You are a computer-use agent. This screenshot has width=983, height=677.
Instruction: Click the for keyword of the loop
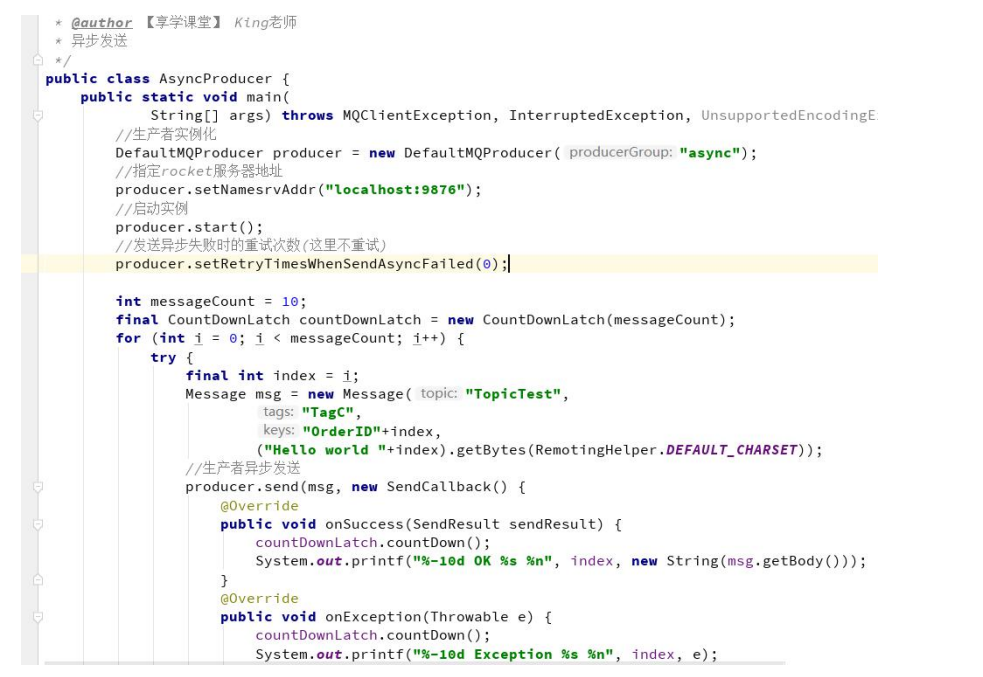[128, 338]
